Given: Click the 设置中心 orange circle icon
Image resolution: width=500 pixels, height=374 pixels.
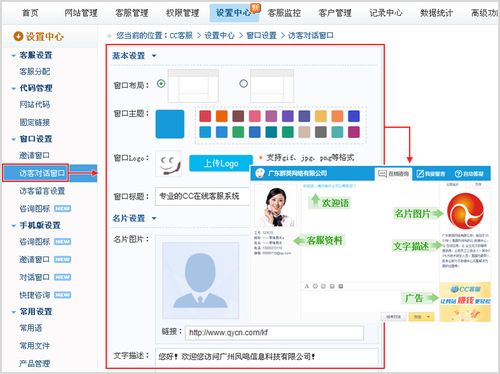Looking at the screenshot, I should coord(18,36).
